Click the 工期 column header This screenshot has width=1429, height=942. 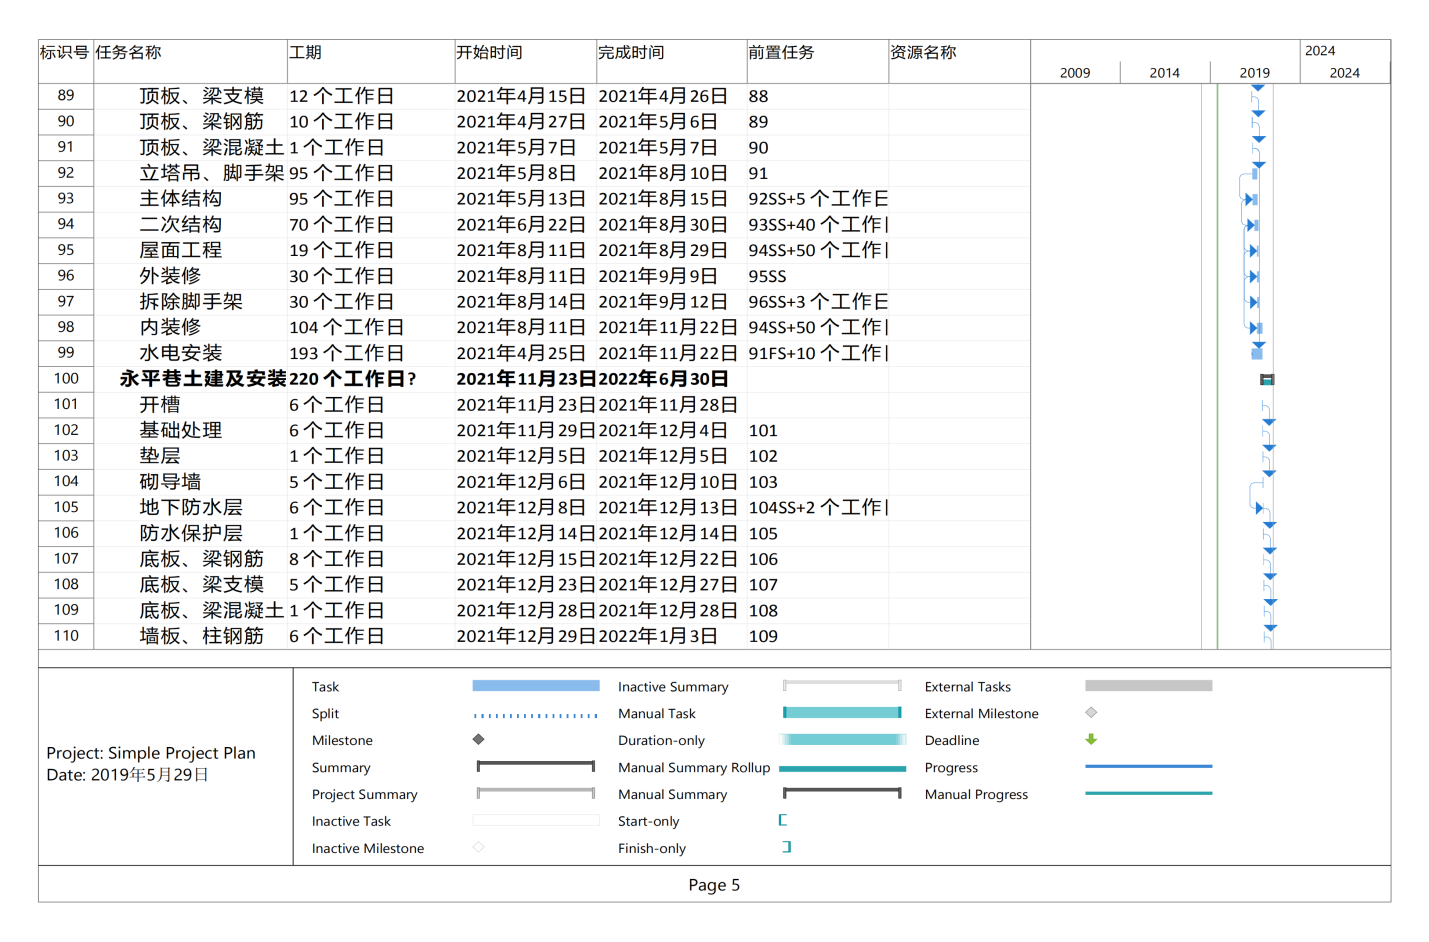tap(306, 52)
